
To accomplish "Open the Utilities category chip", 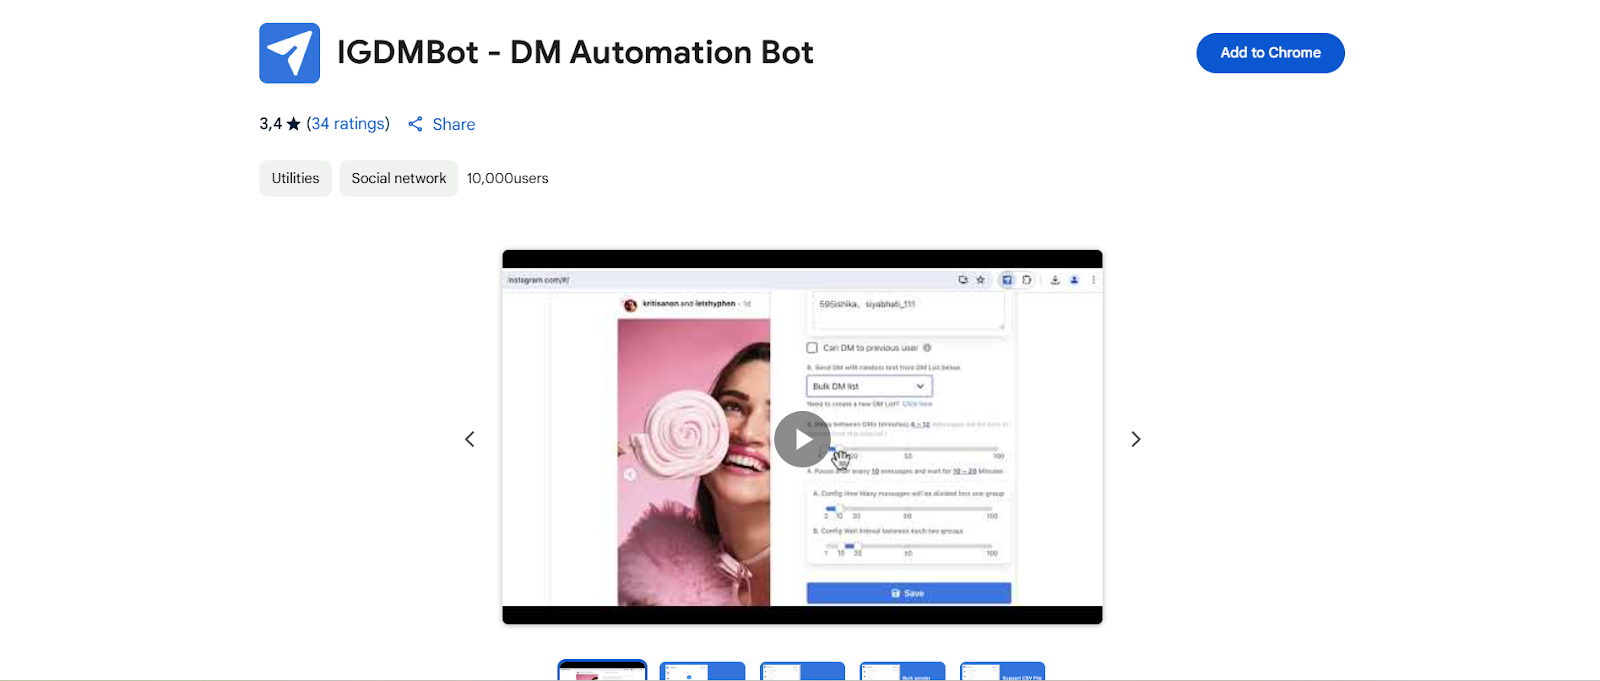I will coord(295,178).
